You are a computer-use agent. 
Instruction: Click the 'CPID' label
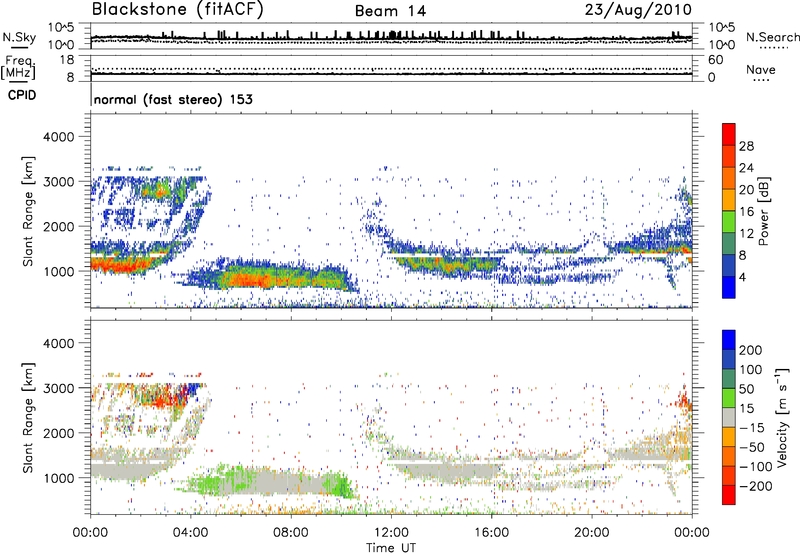(22, 95)
